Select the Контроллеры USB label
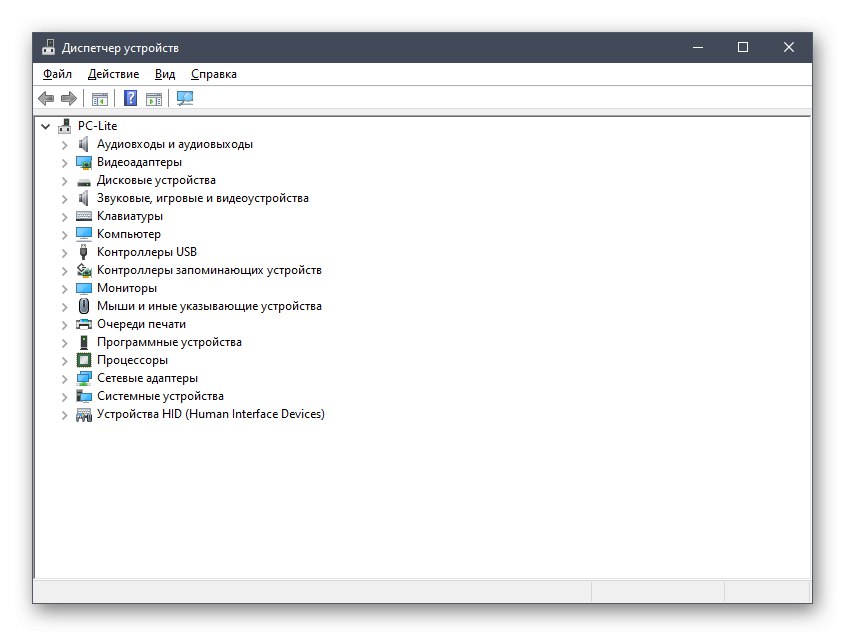845x636 pixels. [x=147, y=252]
